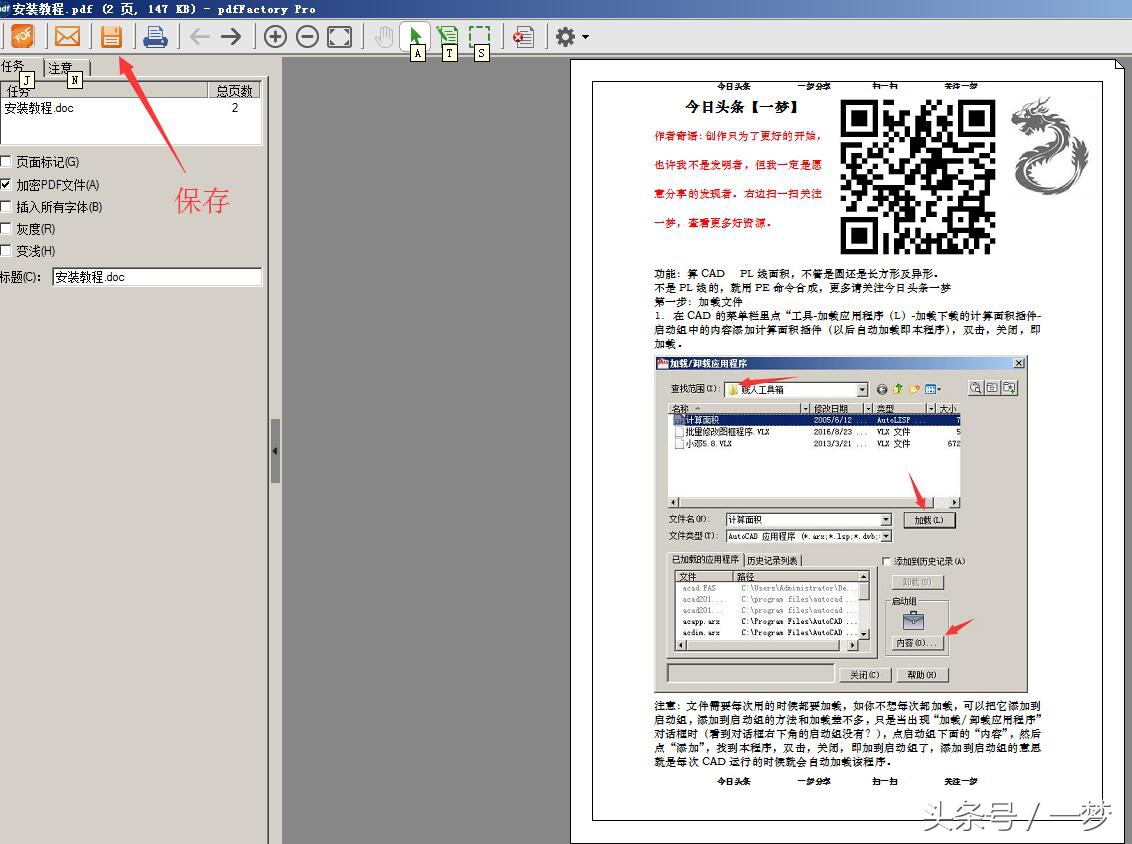The image size is (1132, 844).
Task: Save the PDF with the floppy disk icon
Action: (x=111, y=36)
